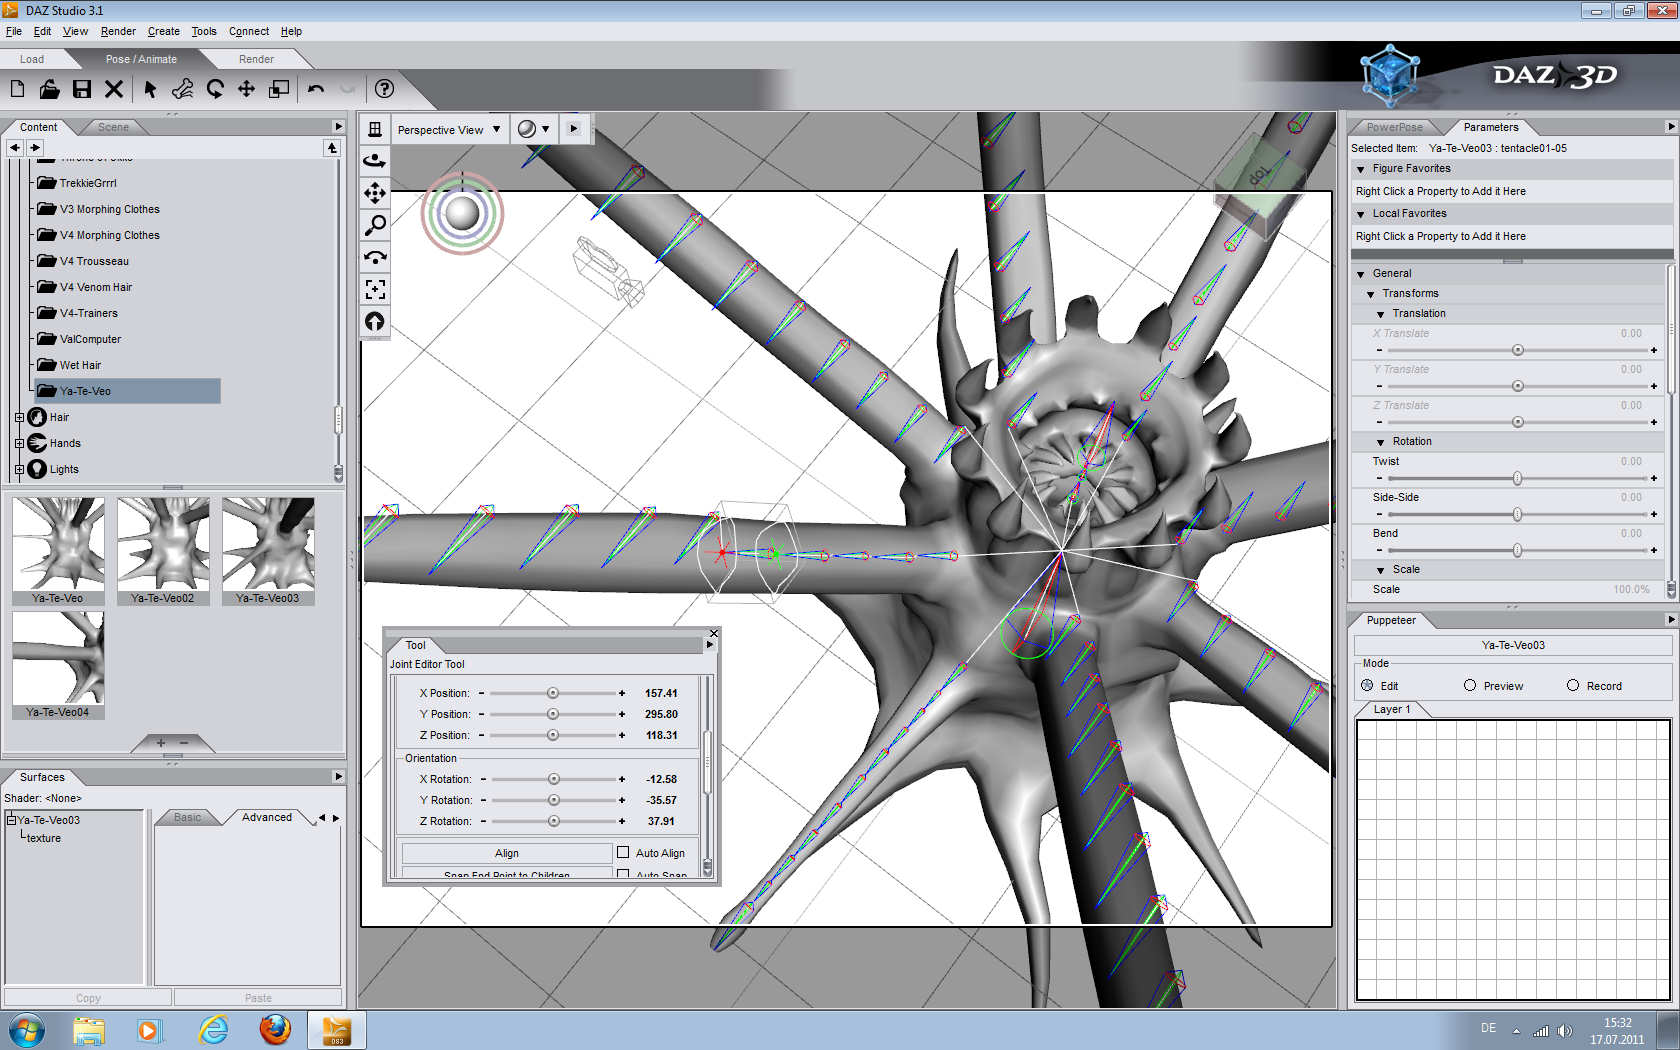
Task: Select the Rotate tool in the main toolbar
Action: pos(215,89)
